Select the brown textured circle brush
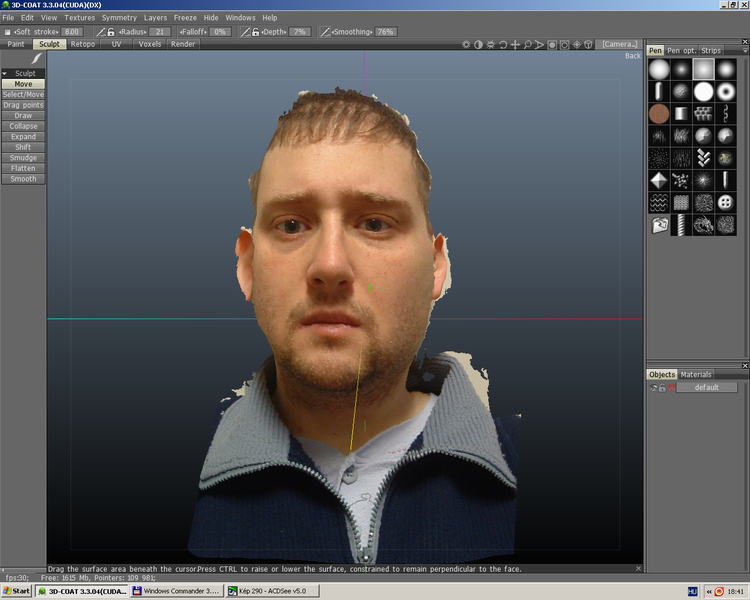Screen dimensions: 750x600 click(x=658, y=113)
